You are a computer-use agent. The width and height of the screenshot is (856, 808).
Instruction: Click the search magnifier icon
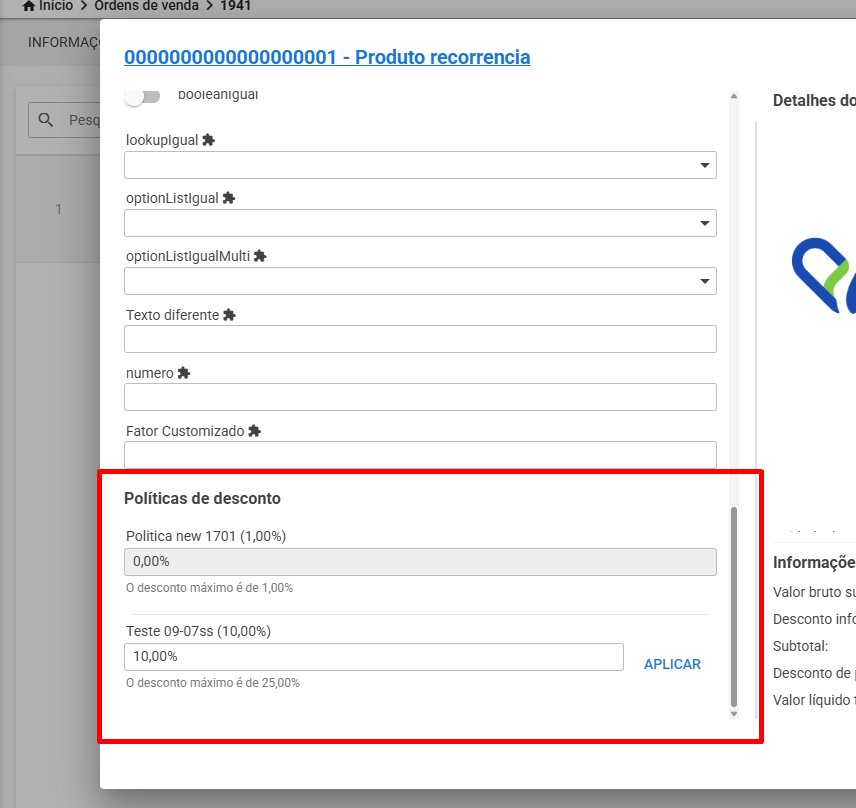click(x=46, y=120)
